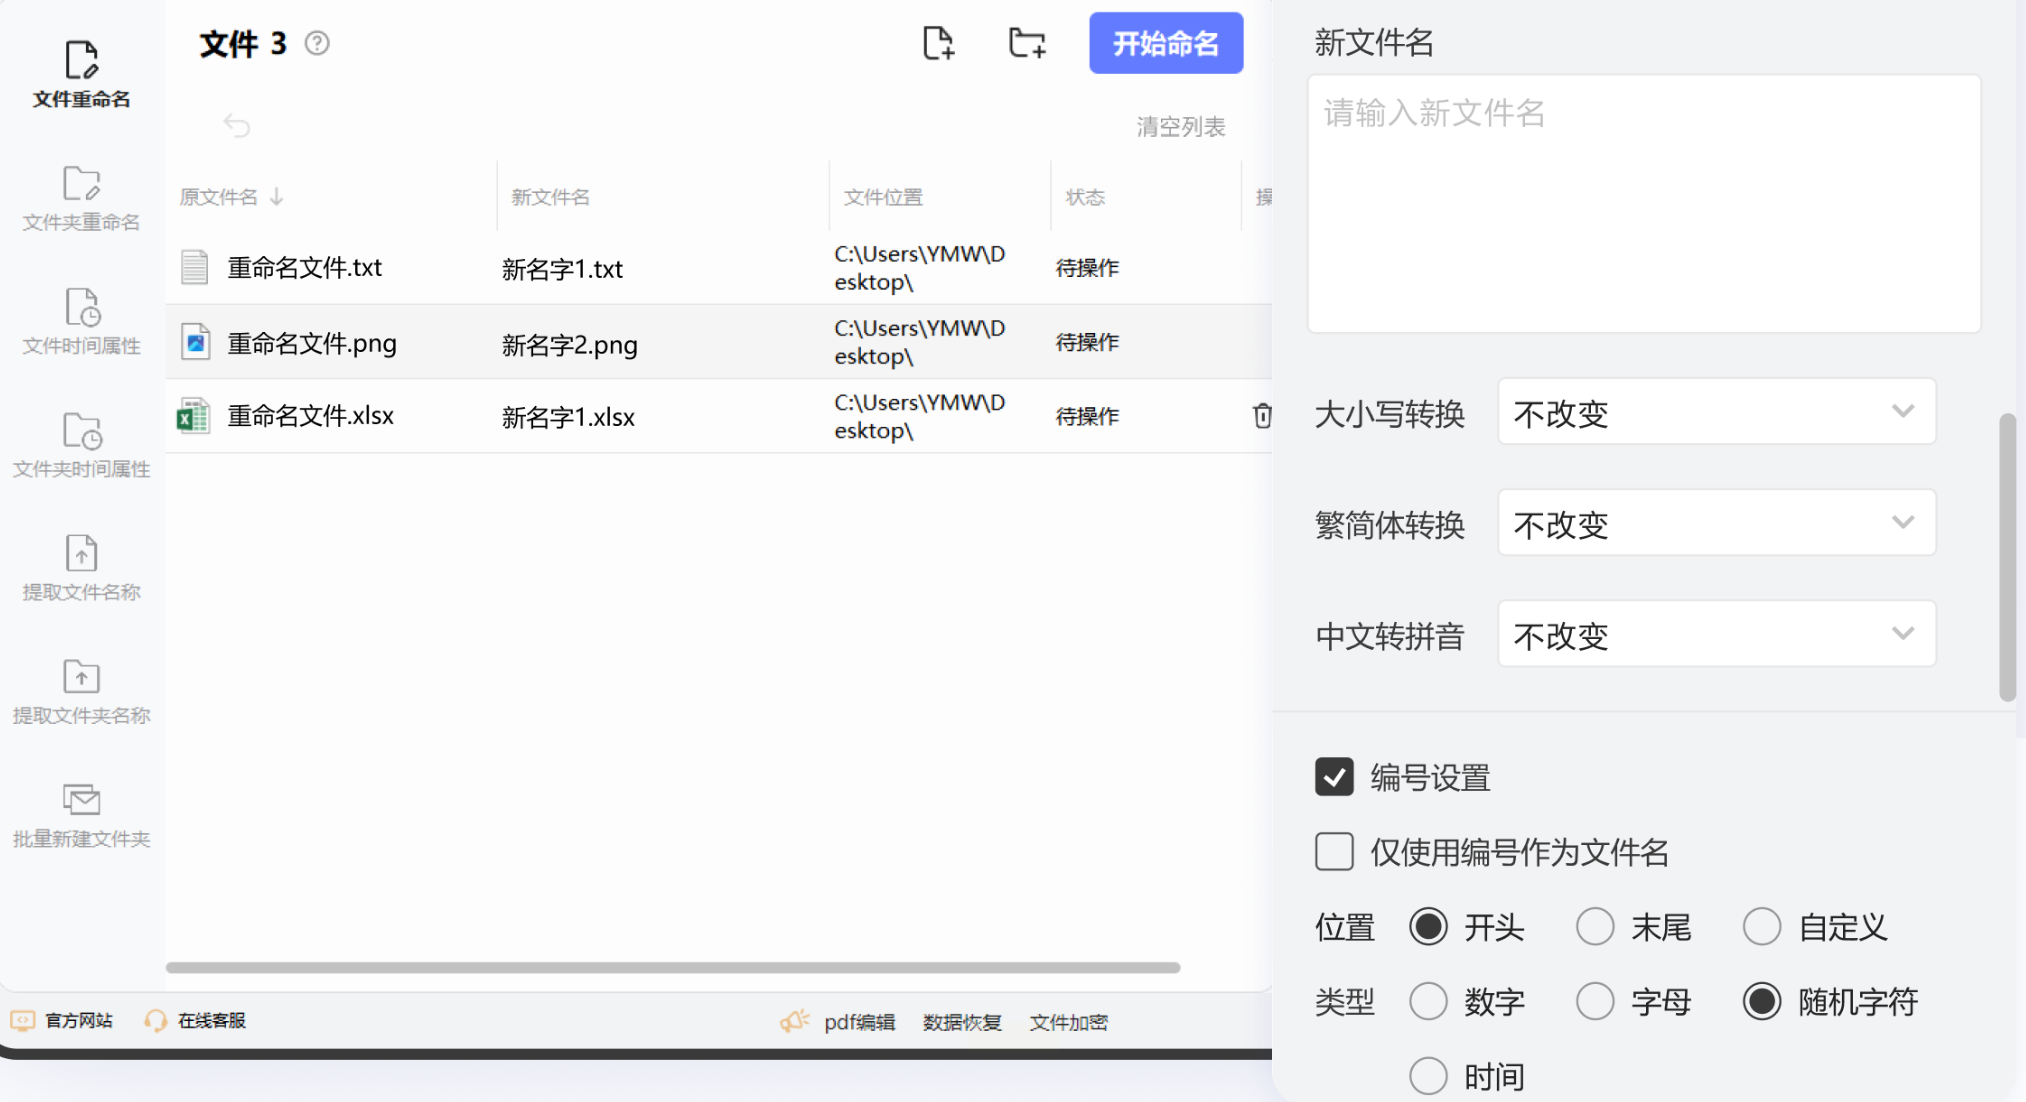Select 末尾 position radio button
This screenshot has height=1102, width=2026.
[x=1595, y=927]
